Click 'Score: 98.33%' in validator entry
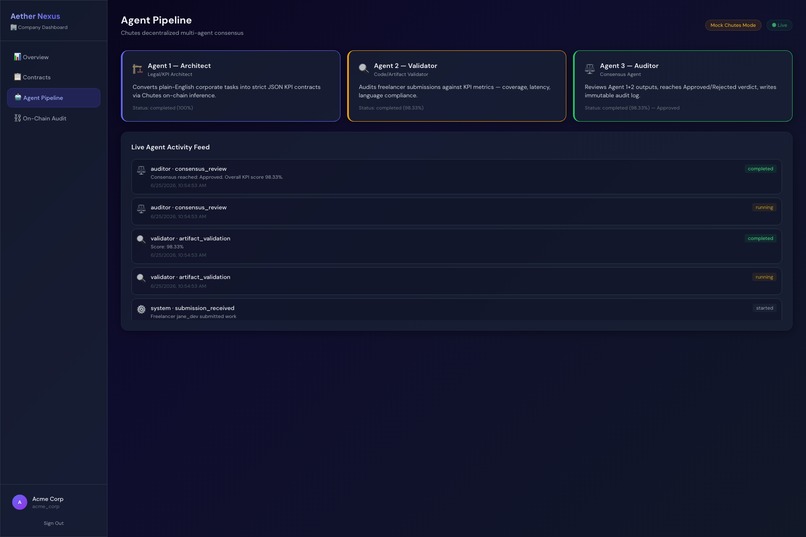 tap(167, 247)
